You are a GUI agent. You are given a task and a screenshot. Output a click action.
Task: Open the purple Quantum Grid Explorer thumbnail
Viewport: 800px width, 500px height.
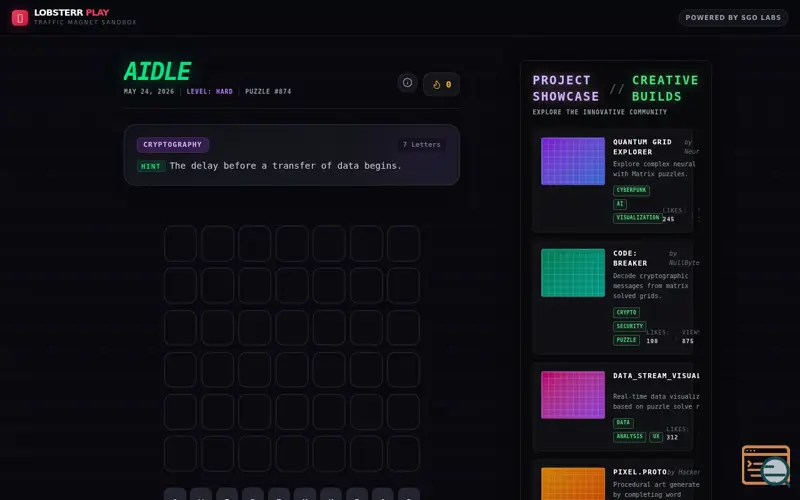573,161
